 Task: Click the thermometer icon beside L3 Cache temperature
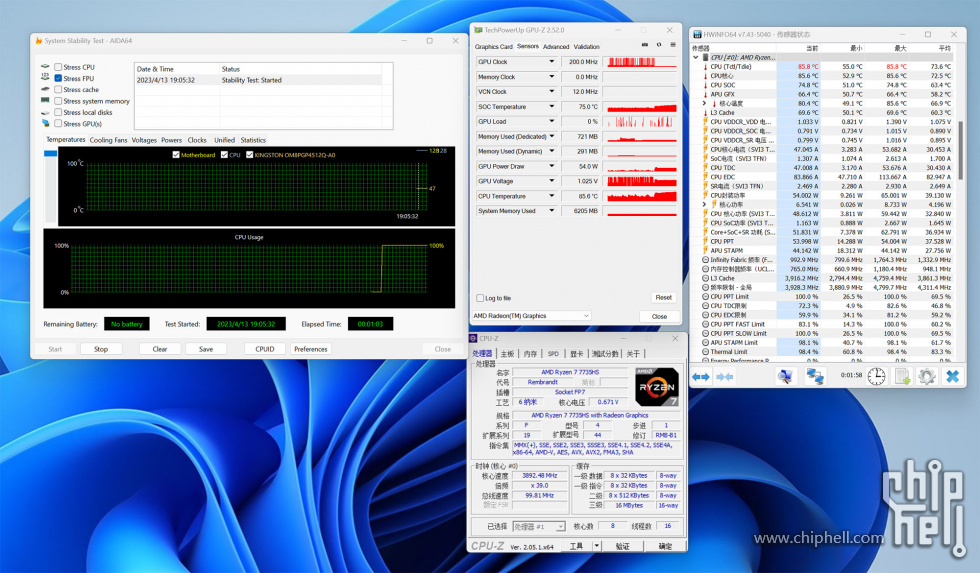[706, 112]
